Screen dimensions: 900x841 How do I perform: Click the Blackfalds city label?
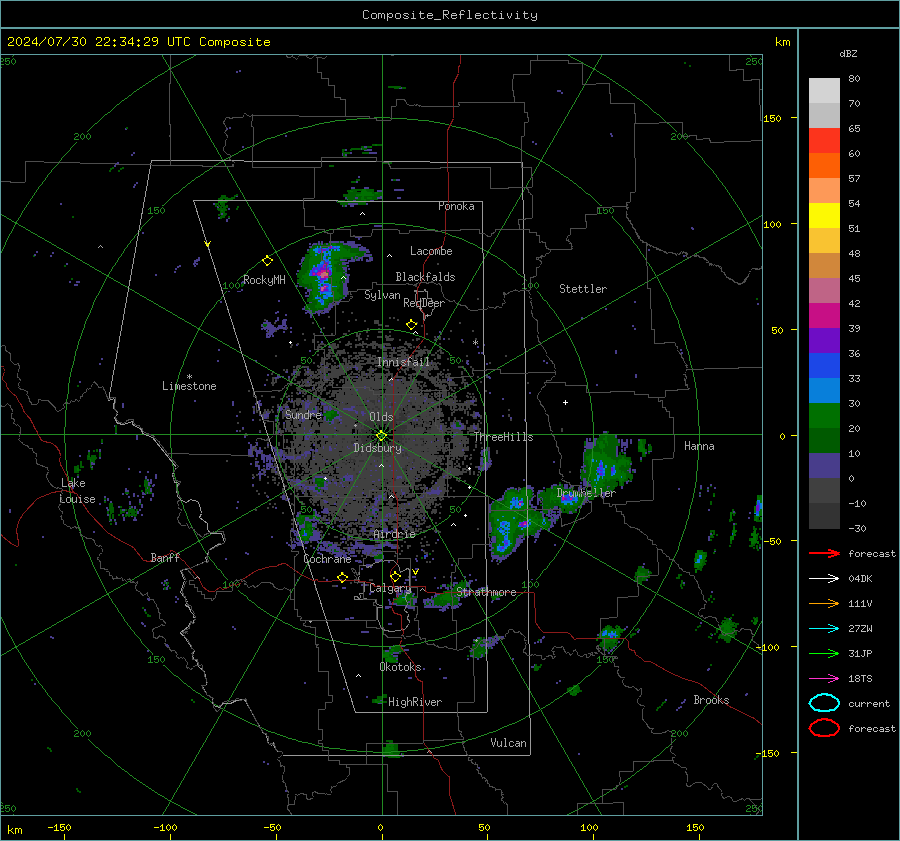[425, 277]
